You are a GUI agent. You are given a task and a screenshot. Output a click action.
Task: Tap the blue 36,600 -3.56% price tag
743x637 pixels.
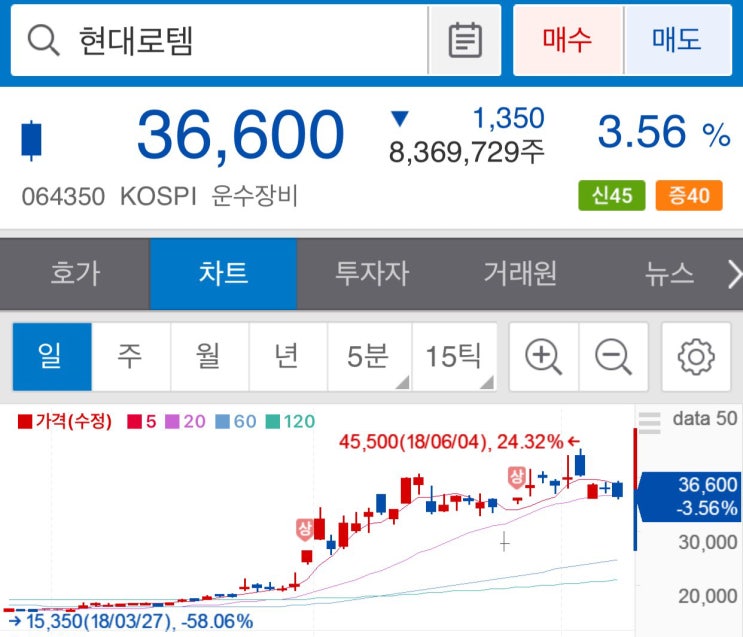(688, 497)
